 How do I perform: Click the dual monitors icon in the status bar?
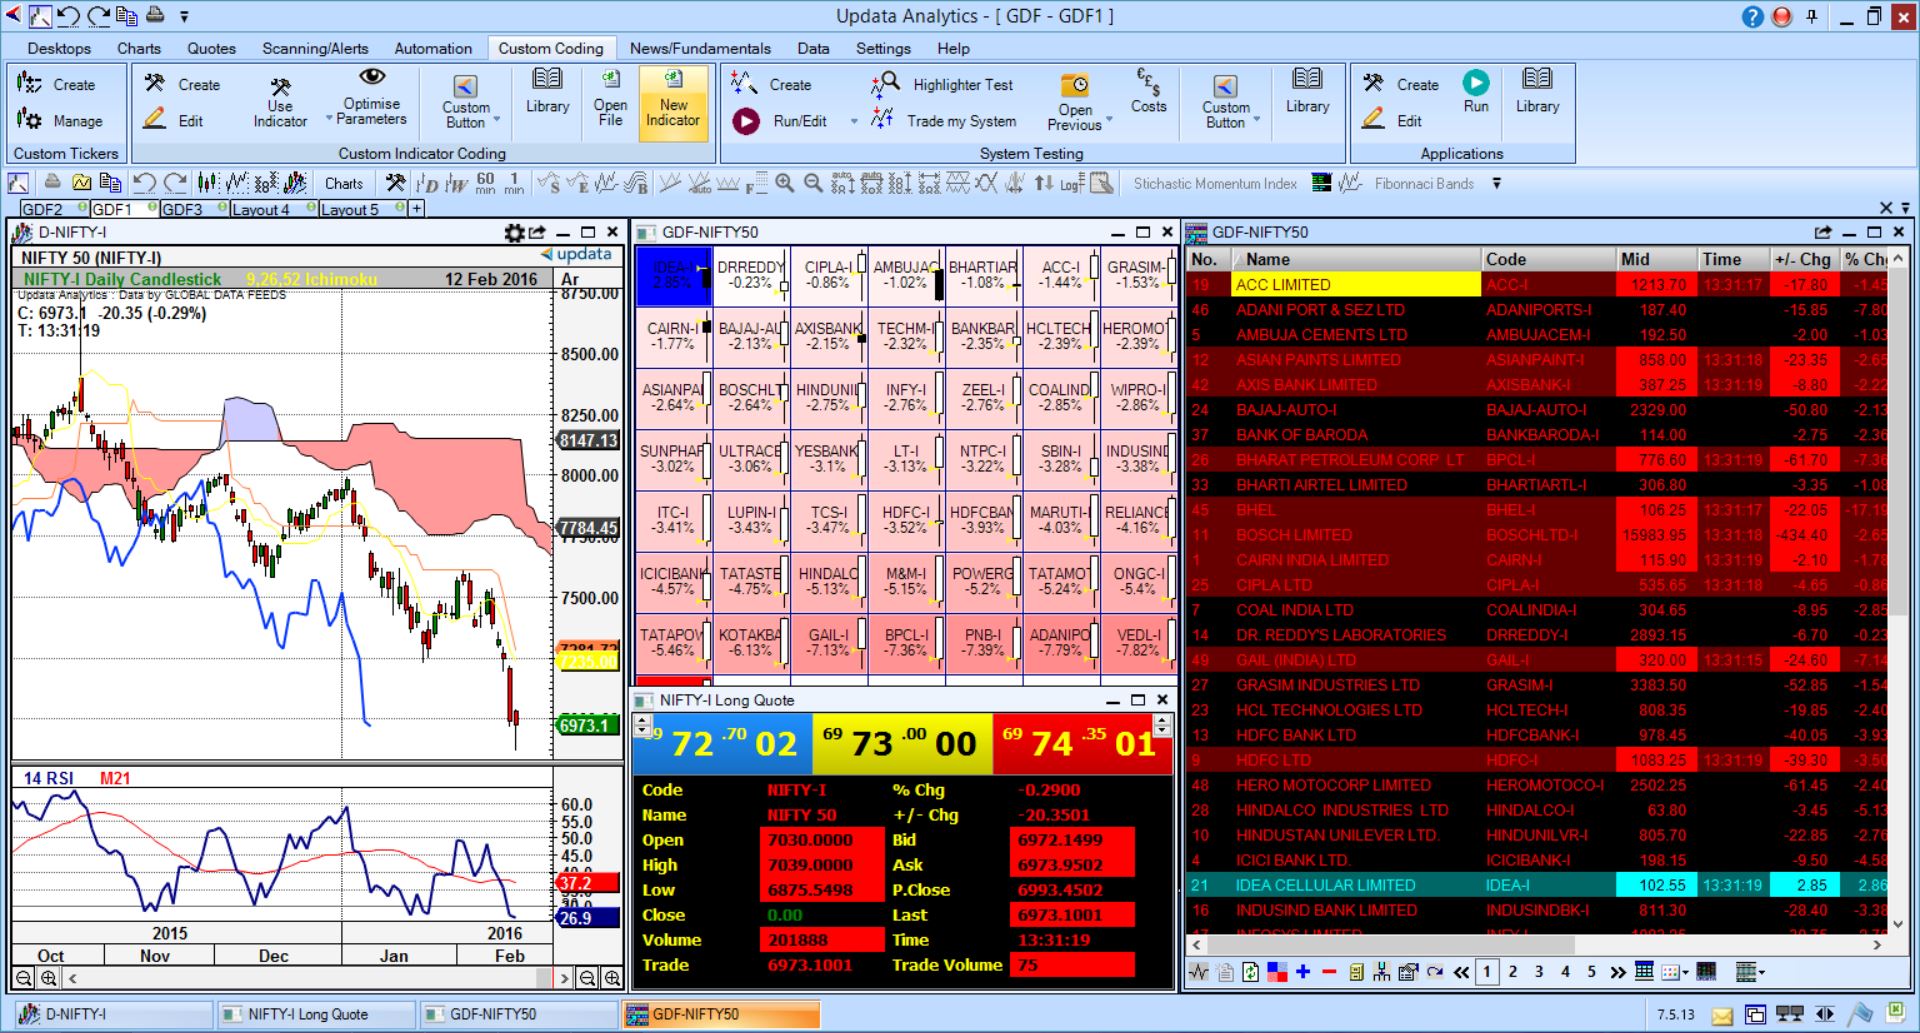pos(1790,1014)
